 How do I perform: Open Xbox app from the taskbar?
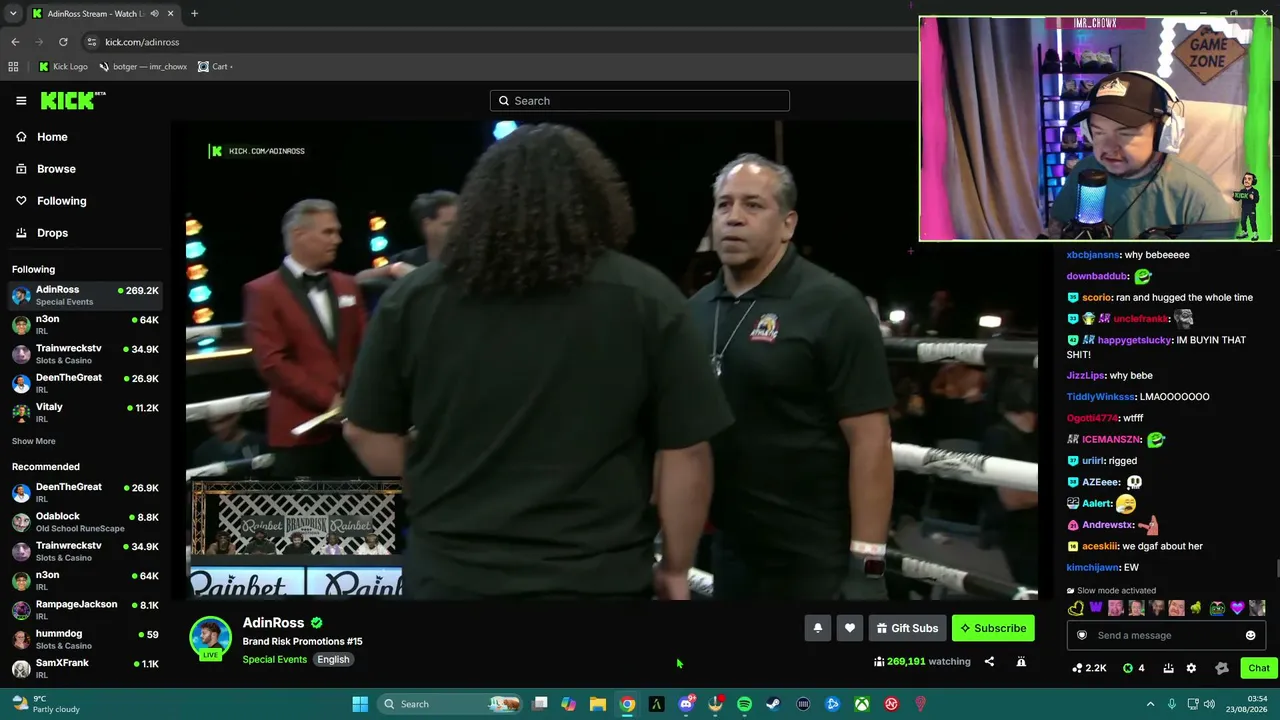[861, 704]
